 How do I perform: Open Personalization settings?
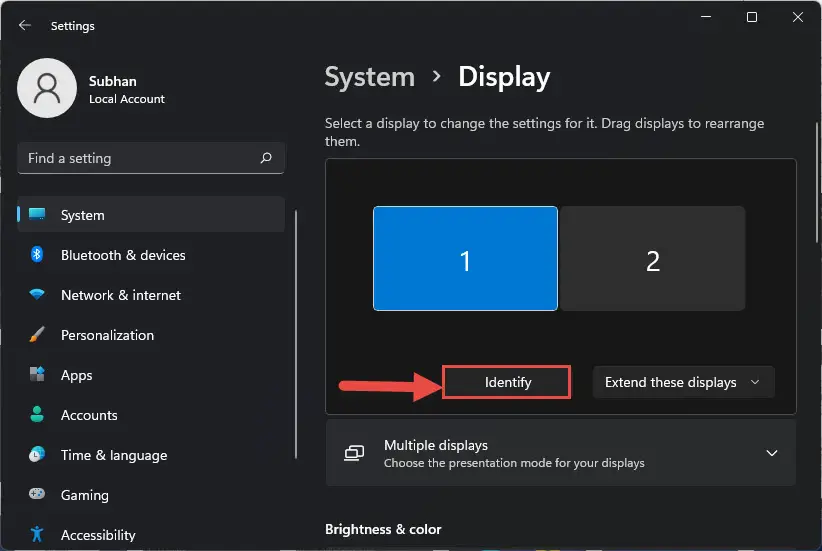pos(151,335)
